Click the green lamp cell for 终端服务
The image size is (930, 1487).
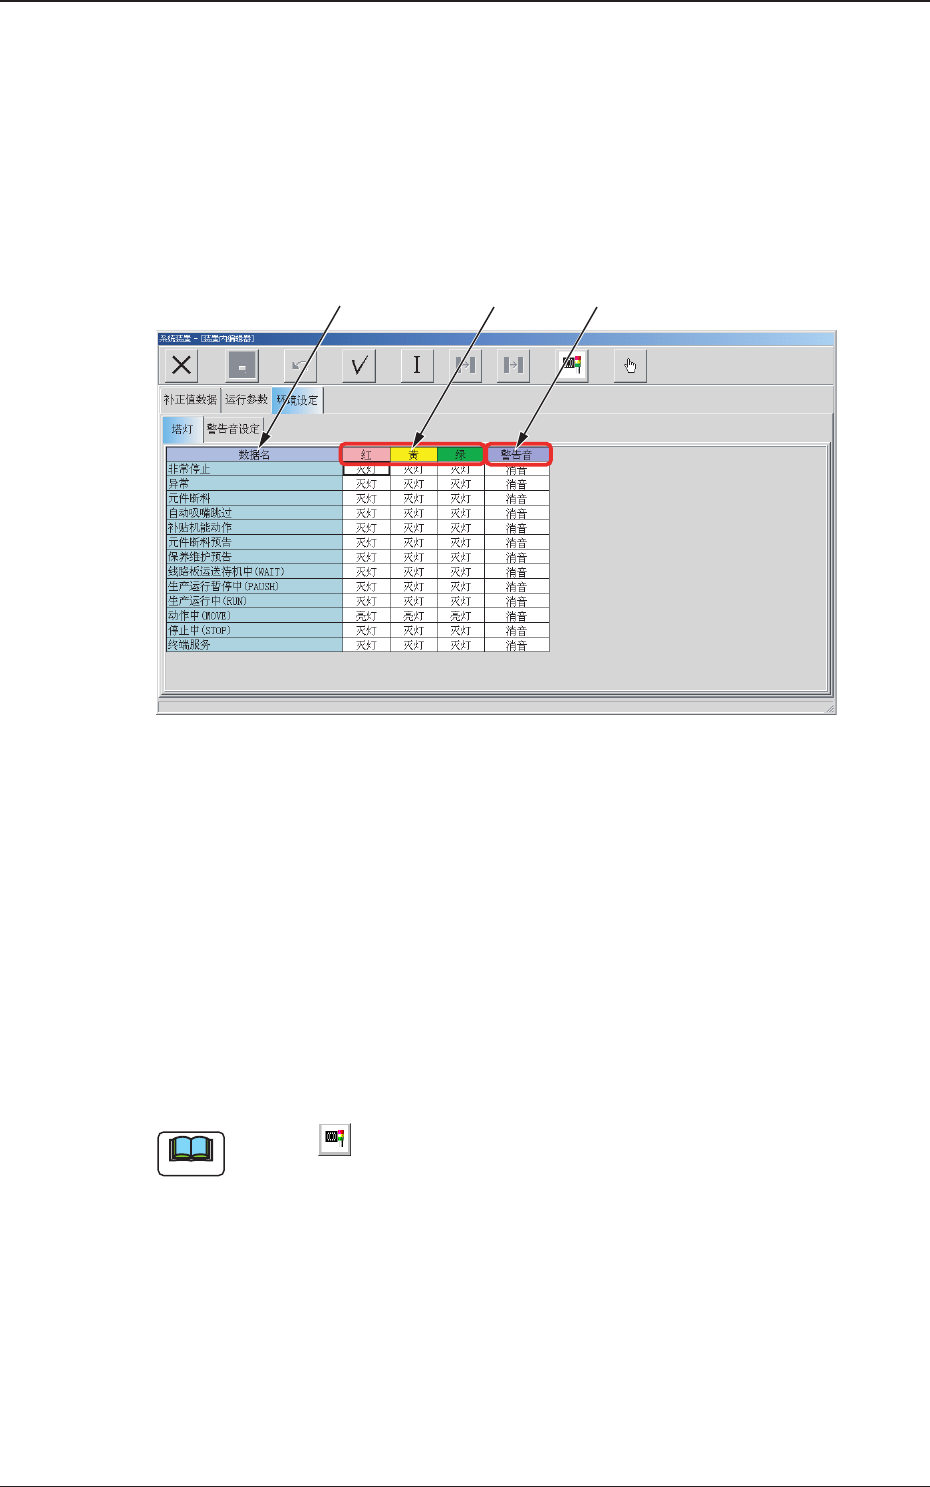pyautogui.click(x=460, y=645)
